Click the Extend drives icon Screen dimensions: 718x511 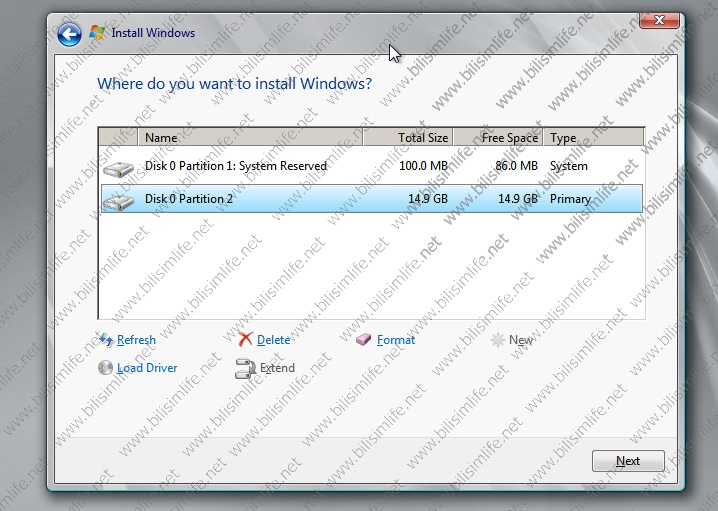click(x=245, y=369)
